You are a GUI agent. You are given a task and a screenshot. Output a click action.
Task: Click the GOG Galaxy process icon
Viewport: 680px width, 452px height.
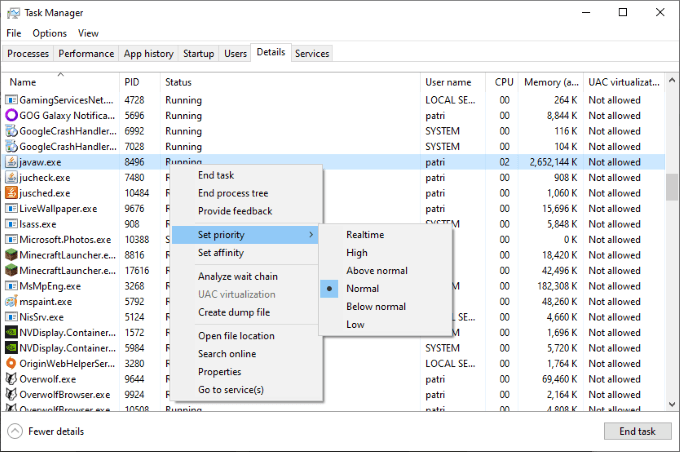click(x=11, y=116)
